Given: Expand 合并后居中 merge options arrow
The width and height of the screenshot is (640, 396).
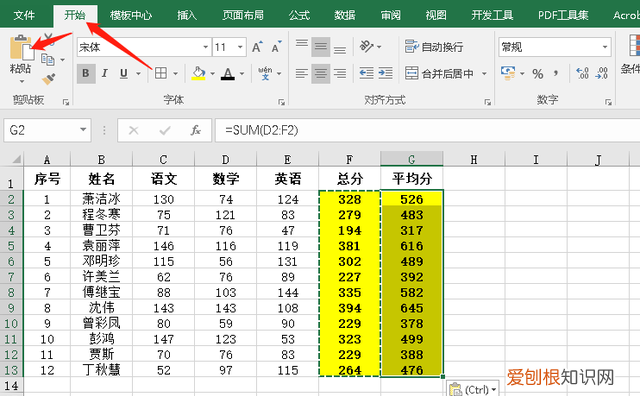Looking at the screenshot, I should (x=484, y=74).
